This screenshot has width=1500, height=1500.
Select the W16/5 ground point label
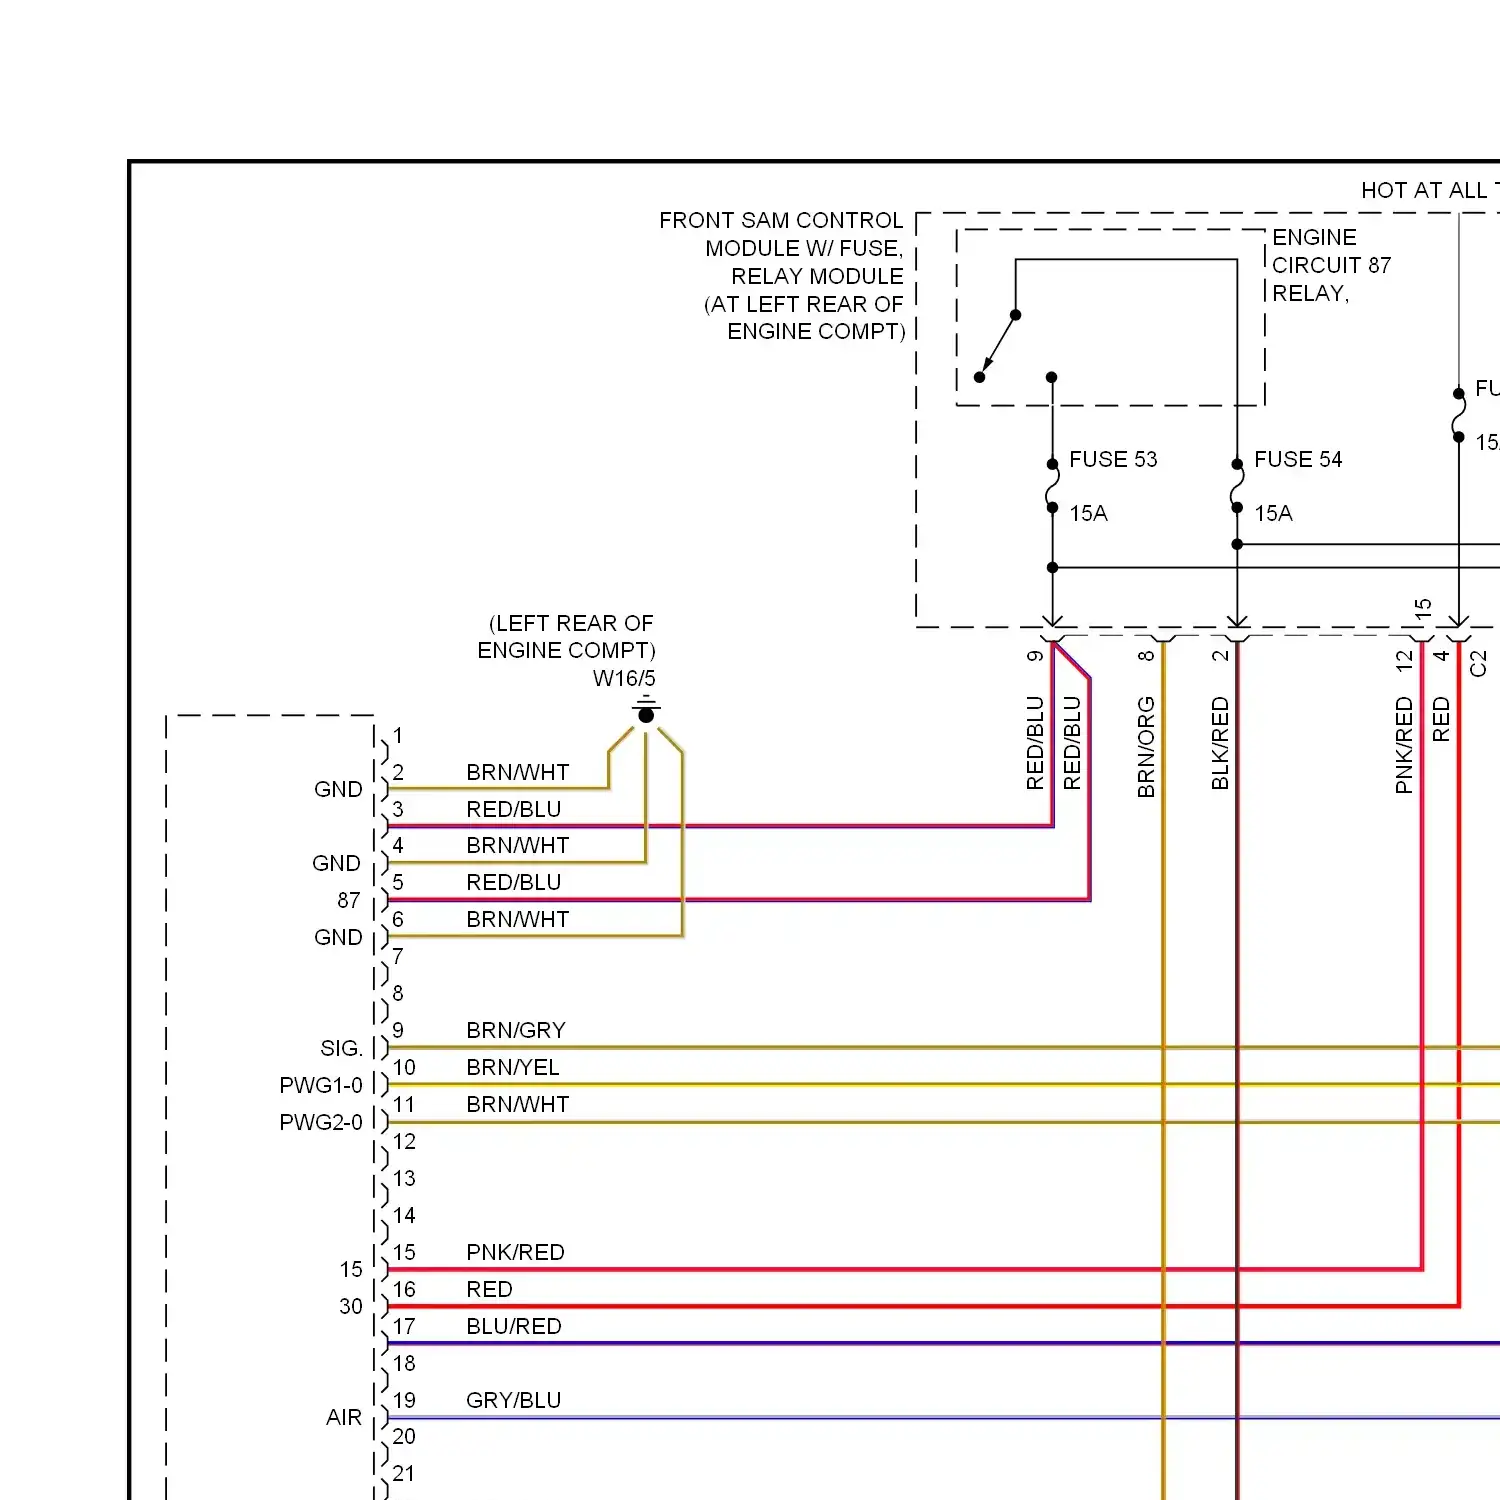click(x=624, y=678)
